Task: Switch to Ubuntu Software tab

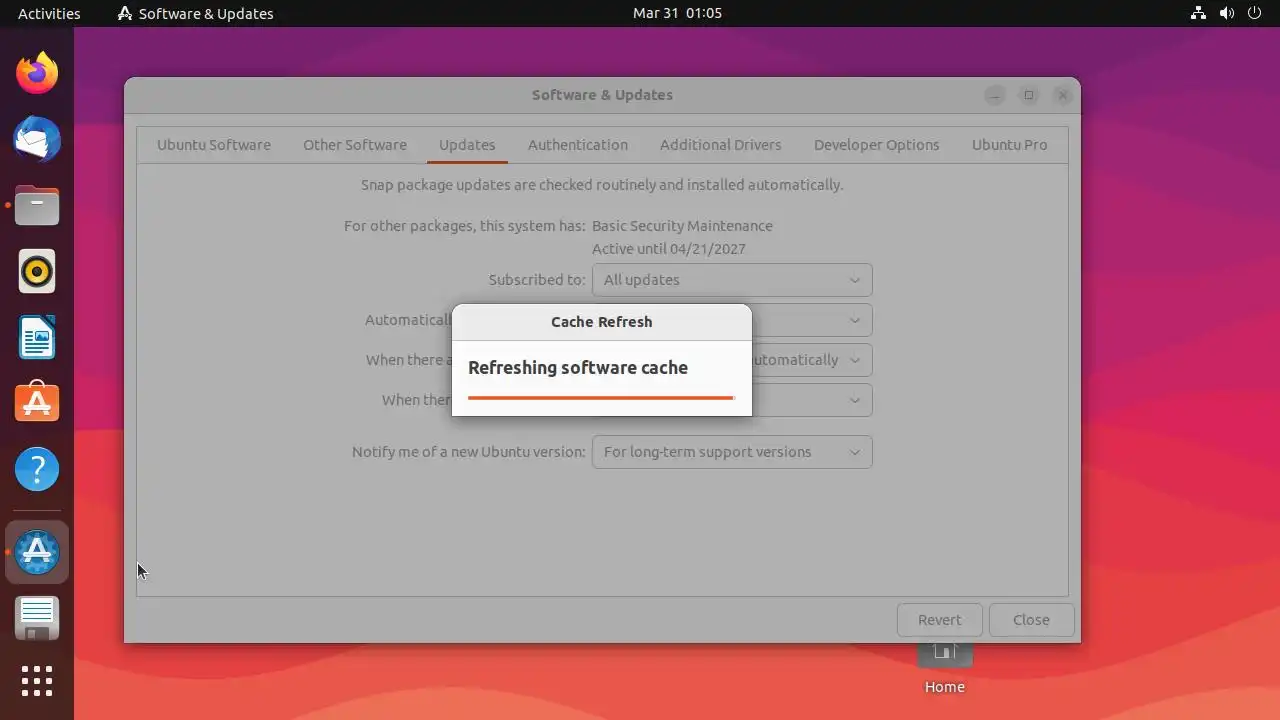Action: [214, 145]
